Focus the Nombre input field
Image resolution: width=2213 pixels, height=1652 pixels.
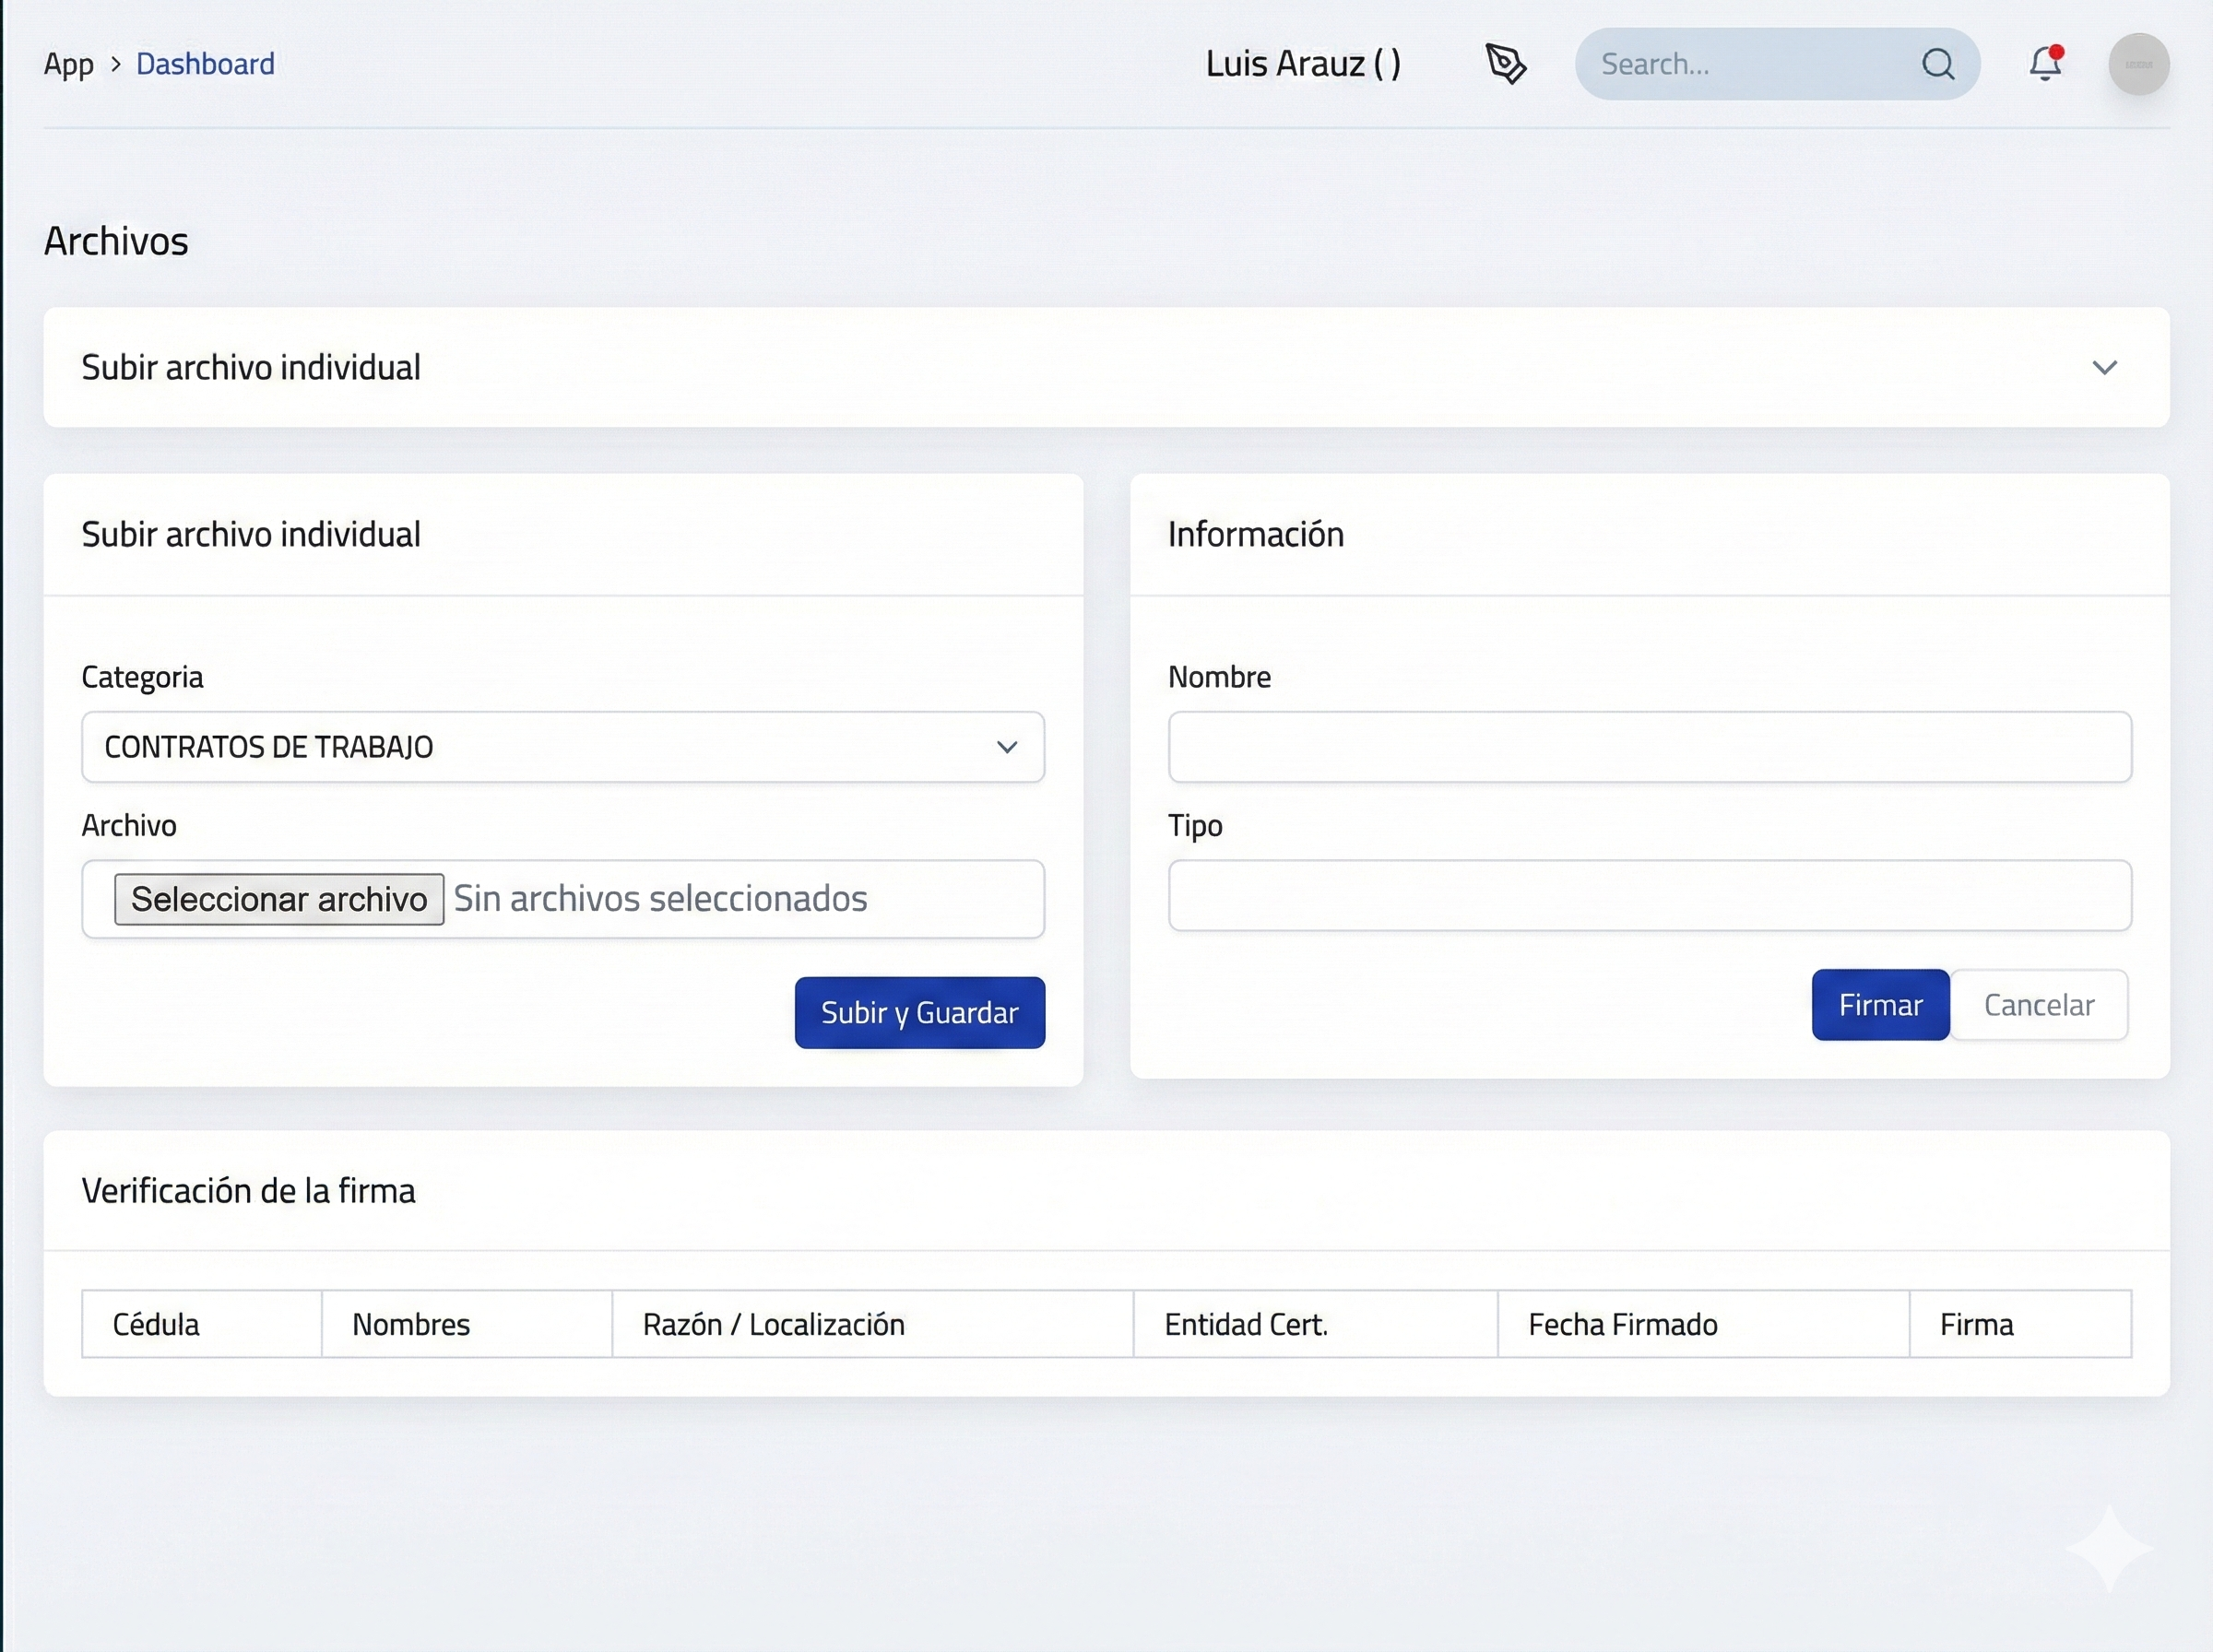click(1649, 747)
